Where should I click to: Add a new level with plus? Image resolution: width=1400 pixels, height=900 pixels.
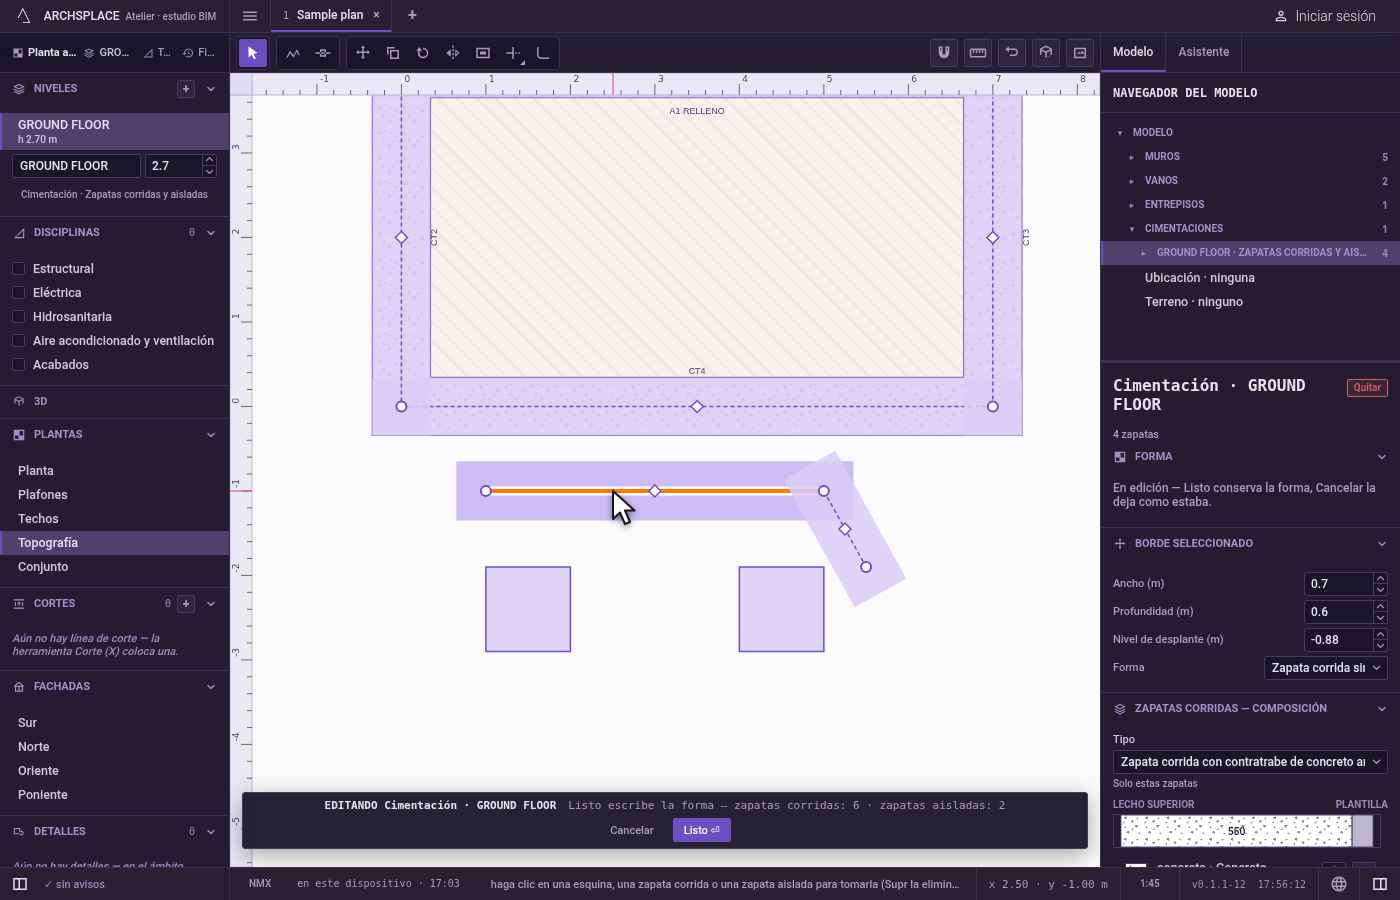point(186,89)
